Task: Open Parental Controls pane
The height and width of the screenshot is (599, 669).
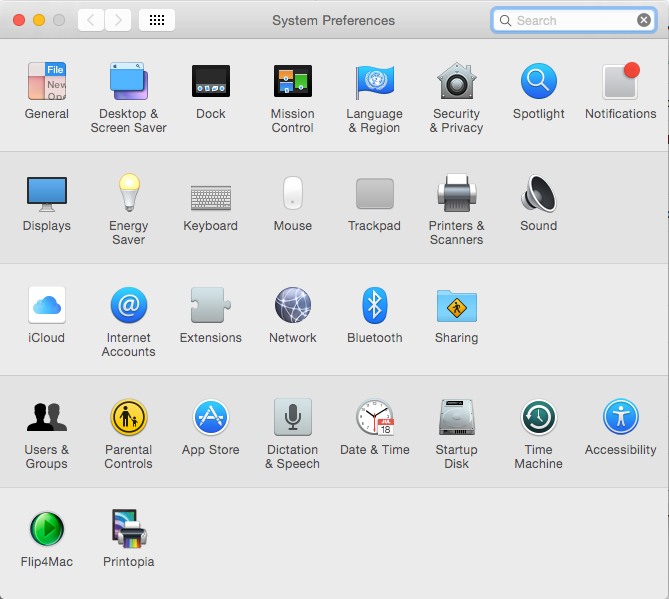Action: tap(128, 418)
